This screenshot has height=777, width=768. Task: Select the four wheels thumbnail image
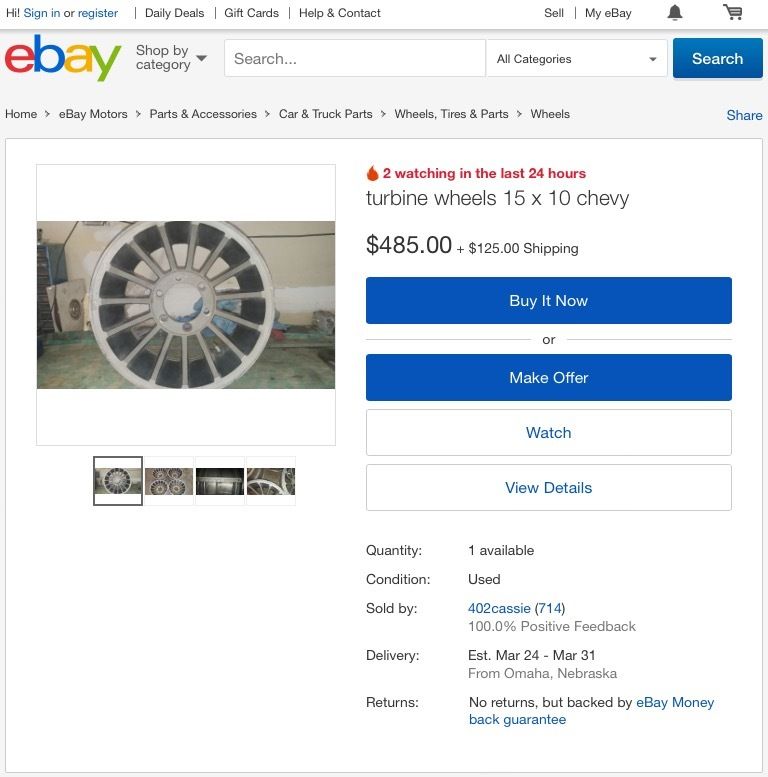pos(169,481)
